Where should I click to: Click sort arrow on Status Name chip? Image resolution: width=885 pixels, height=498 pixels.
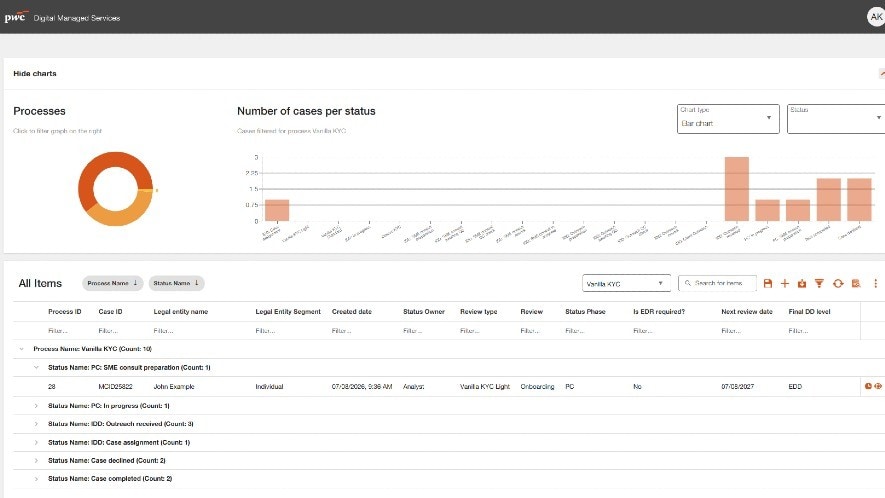pos(196,283)
